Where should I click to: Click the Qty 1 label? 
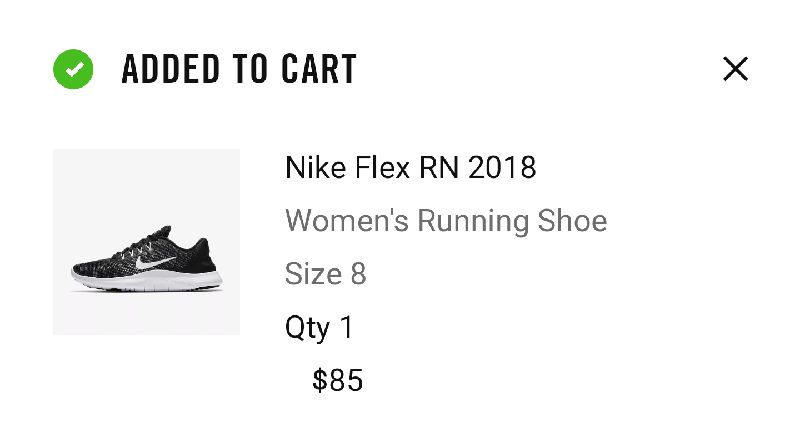pyautogui.click(x=319, y=327)
